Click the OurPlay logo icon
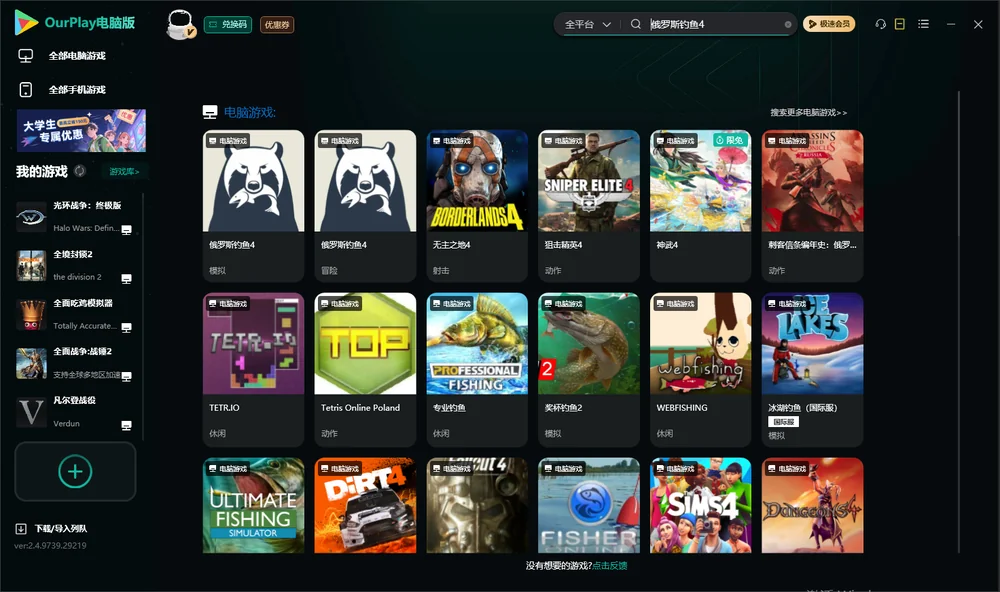The height and width of the screenshot is (592, 1000). coord(26,23)
